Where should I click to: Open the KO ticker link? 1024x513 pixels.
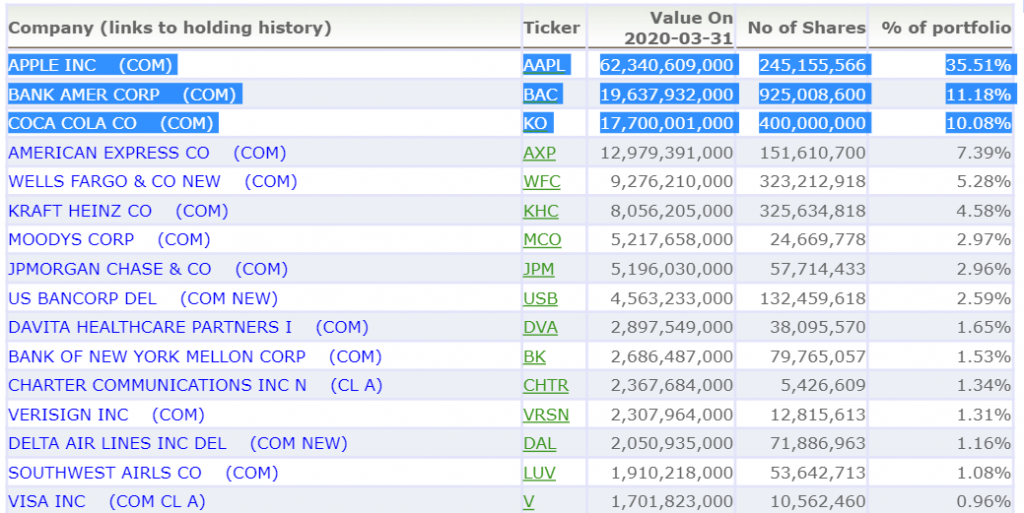coord(535,123)
